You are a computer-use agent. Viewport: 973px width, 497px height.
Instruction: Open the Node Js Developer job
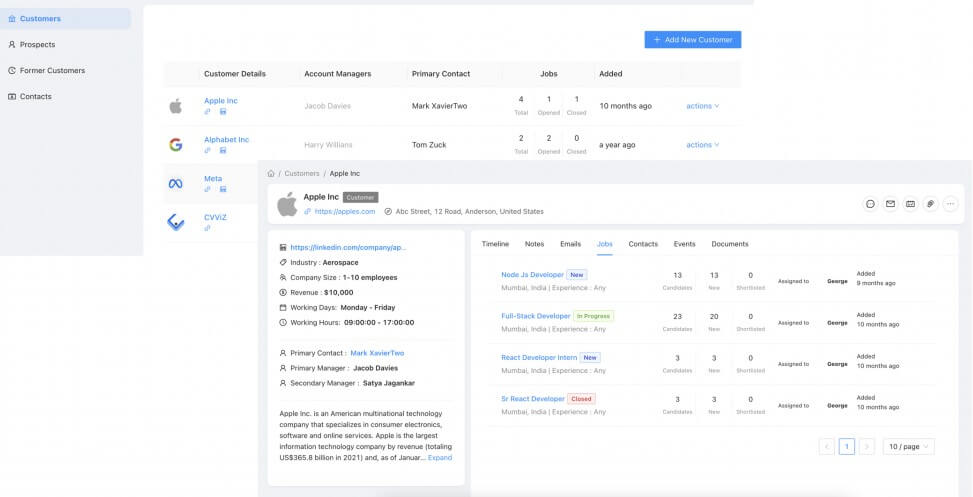[x=532, y=275]
